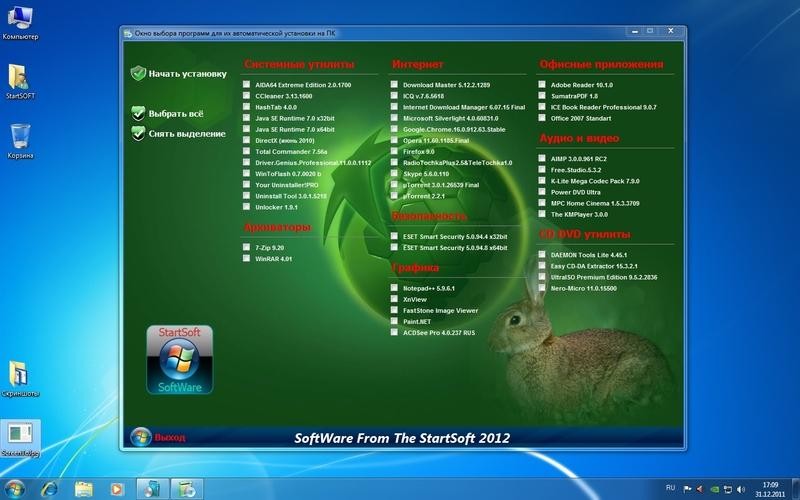Screen dimensions: 800x500
Task: Click the WinToFlash 0.7.0020 b label
Action: pyautogui.click(x=288, y=174)
